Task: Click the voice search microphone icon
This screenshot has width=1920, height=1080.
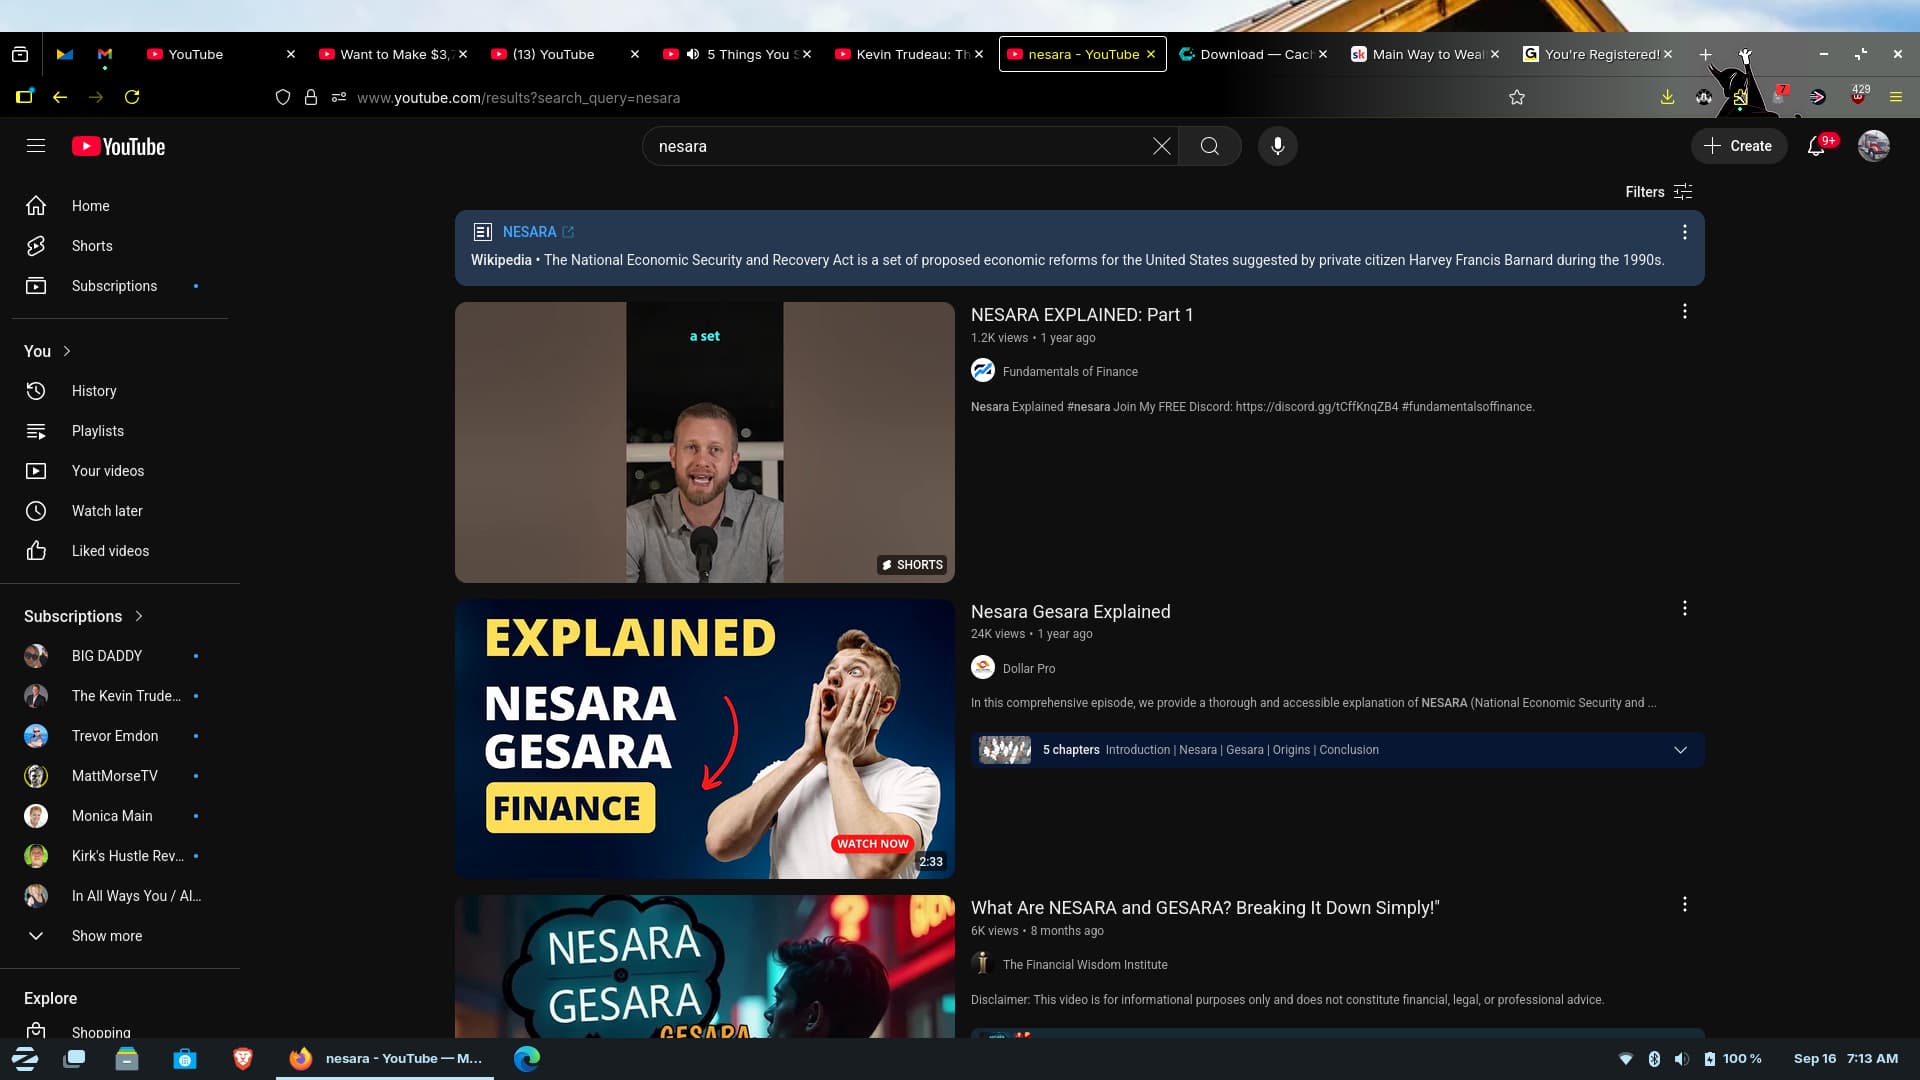Action: click(1277, 146)
